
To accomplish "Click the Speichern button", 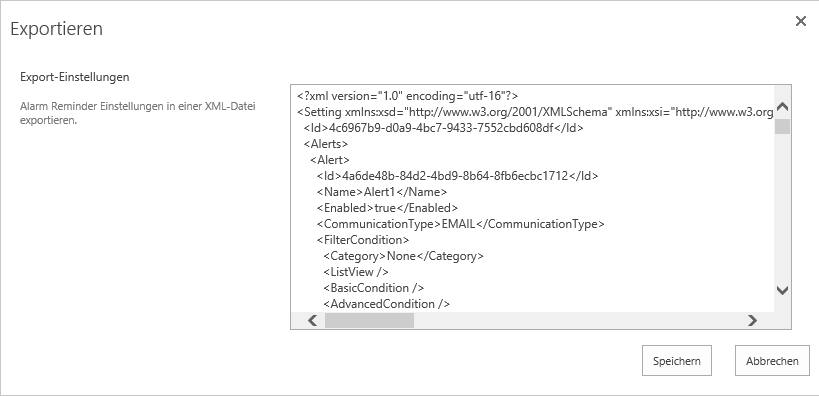I will coord(676,360).
